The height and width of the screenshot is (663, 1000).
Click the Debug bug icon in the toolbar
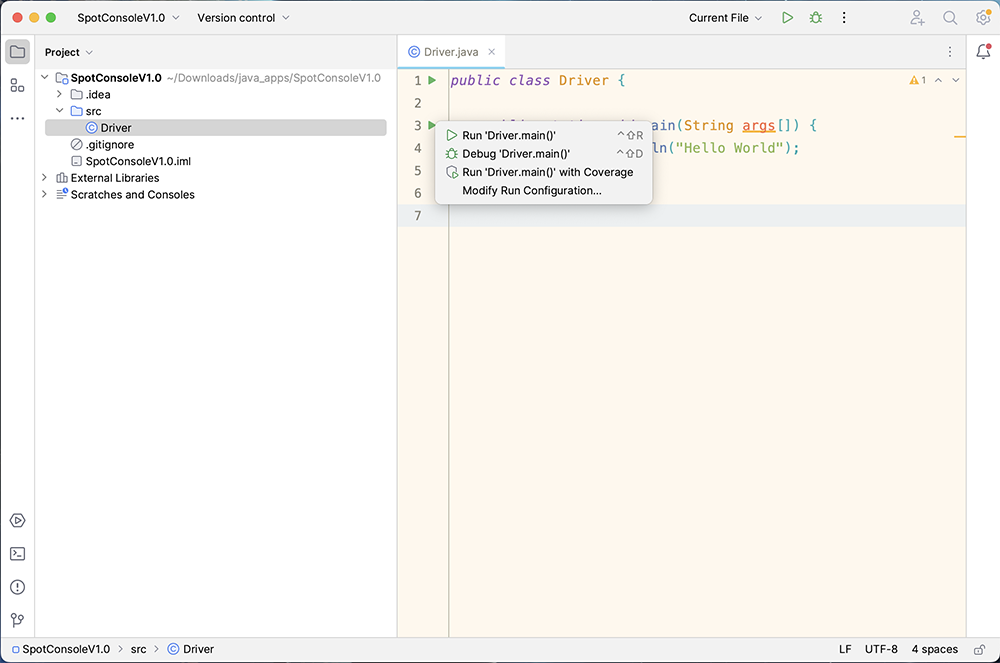tap(816, 18)
